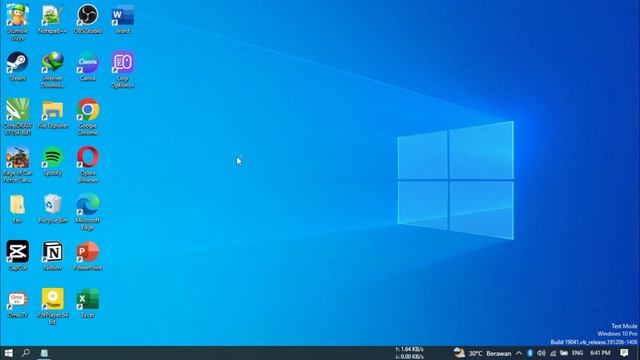Switch the ENG input language indicator
The width and height of the screenshot is (640, 360).
coord(577,353)
